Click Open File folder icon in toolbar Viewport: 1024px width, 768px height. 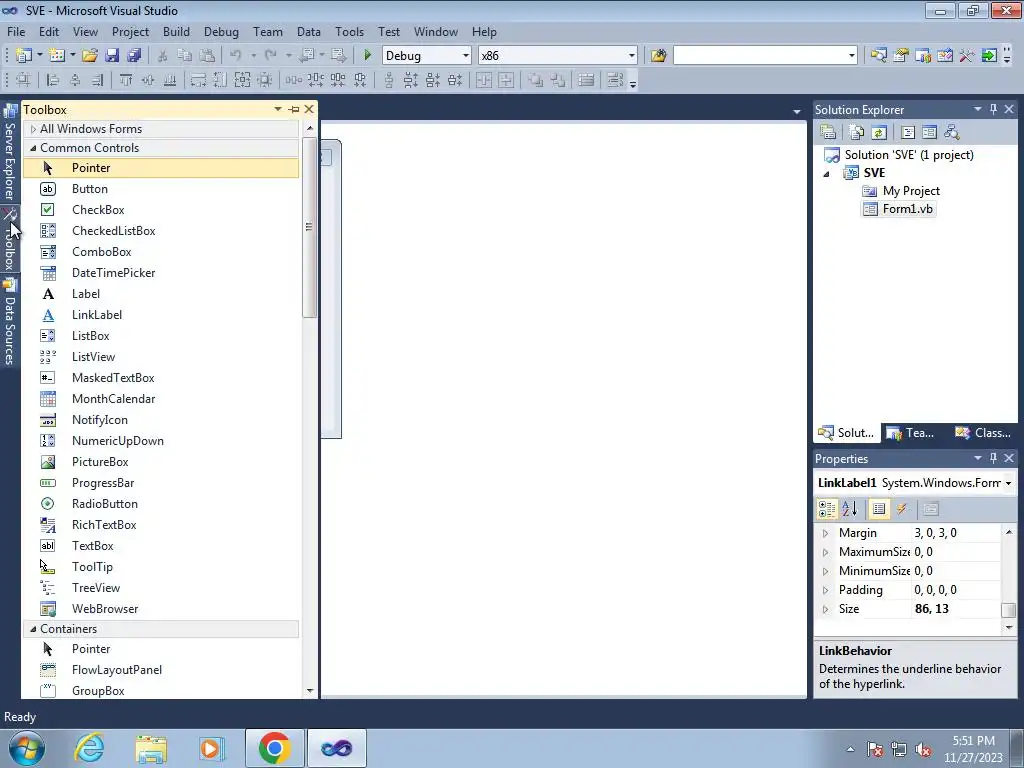(x=90, y=56)
